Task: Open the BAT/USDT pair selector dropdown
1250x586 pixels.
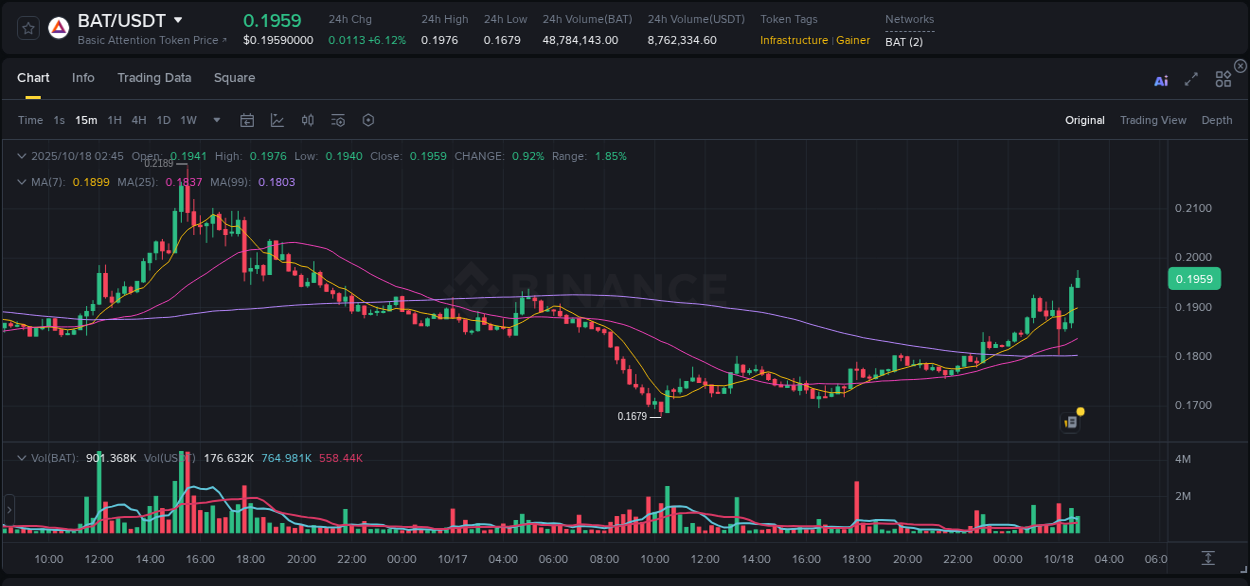Action: (176, 19)
